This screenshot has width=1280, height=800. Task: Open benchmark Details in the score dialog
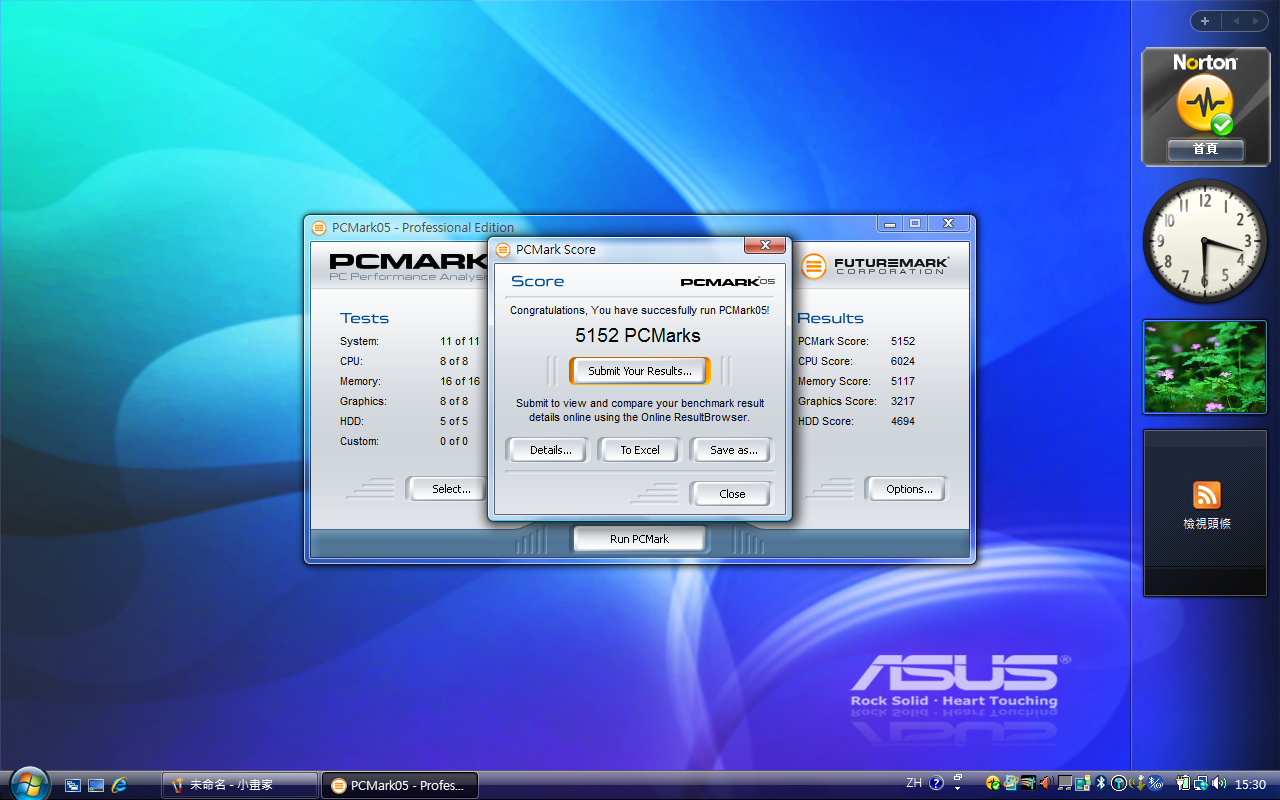(550, 450)
